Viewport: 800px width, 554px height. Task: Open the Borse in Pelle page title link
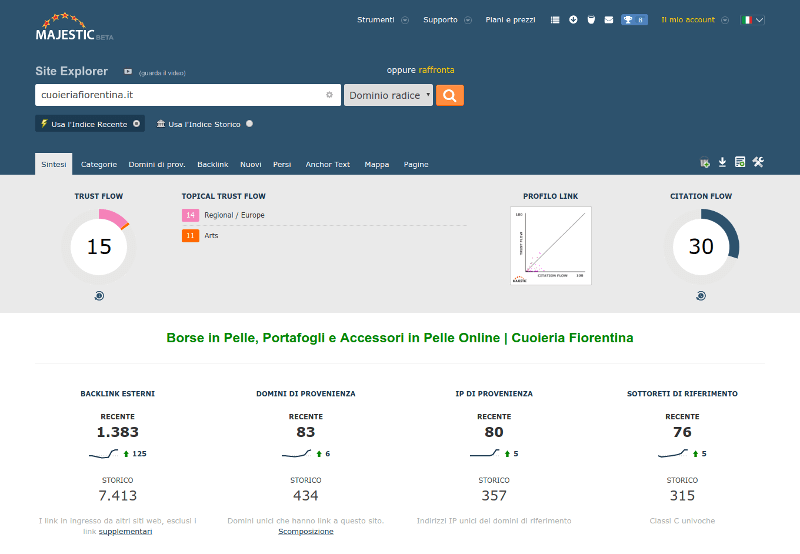pos(400,338)
